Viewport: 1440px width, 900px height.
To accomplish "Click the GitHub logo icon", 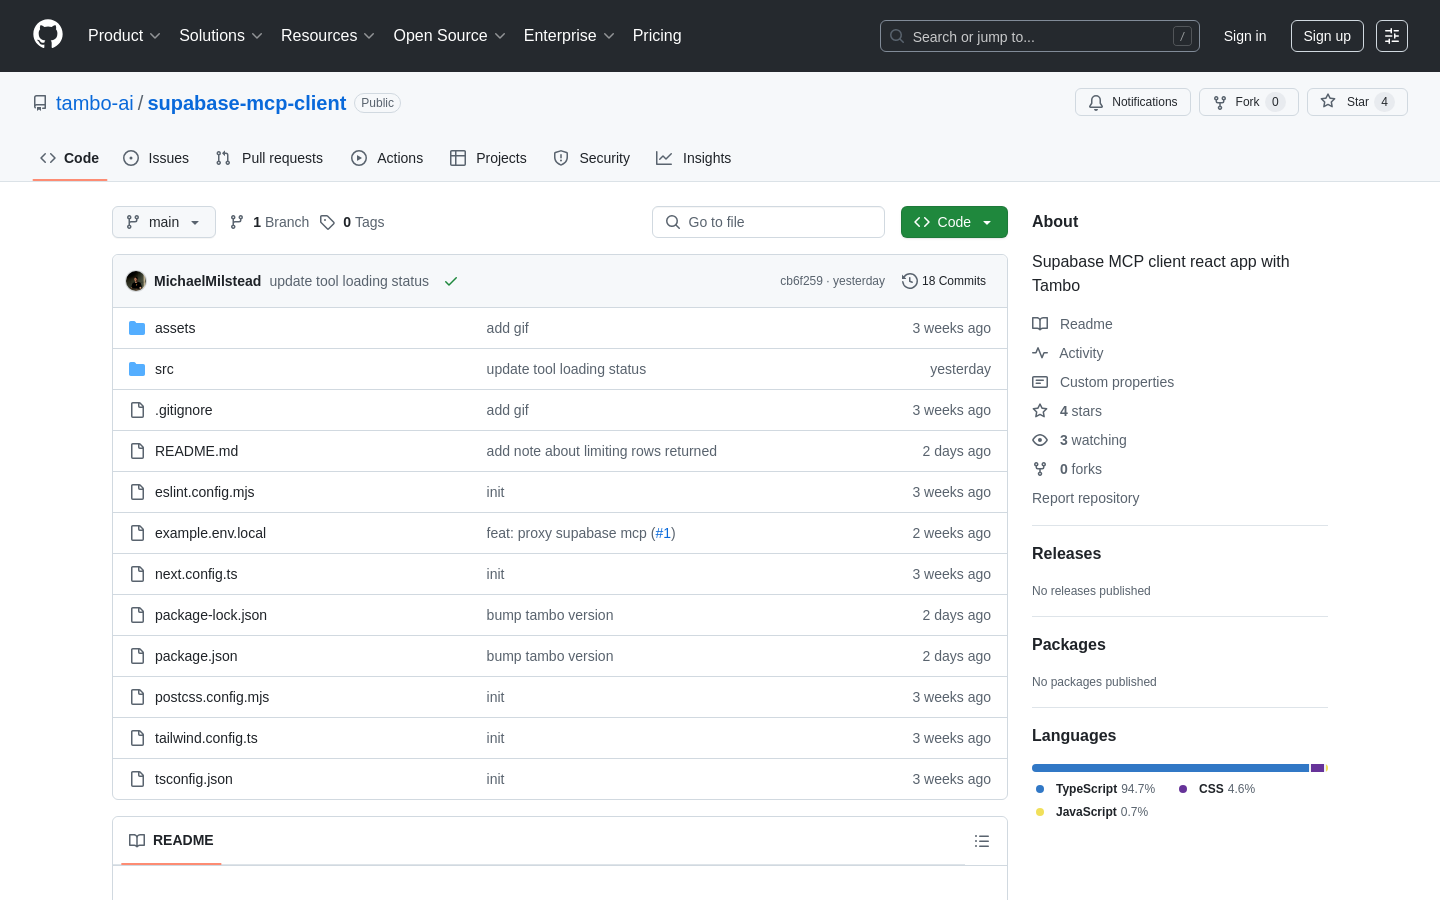I will pyautogui.click(x=48, y=35).
